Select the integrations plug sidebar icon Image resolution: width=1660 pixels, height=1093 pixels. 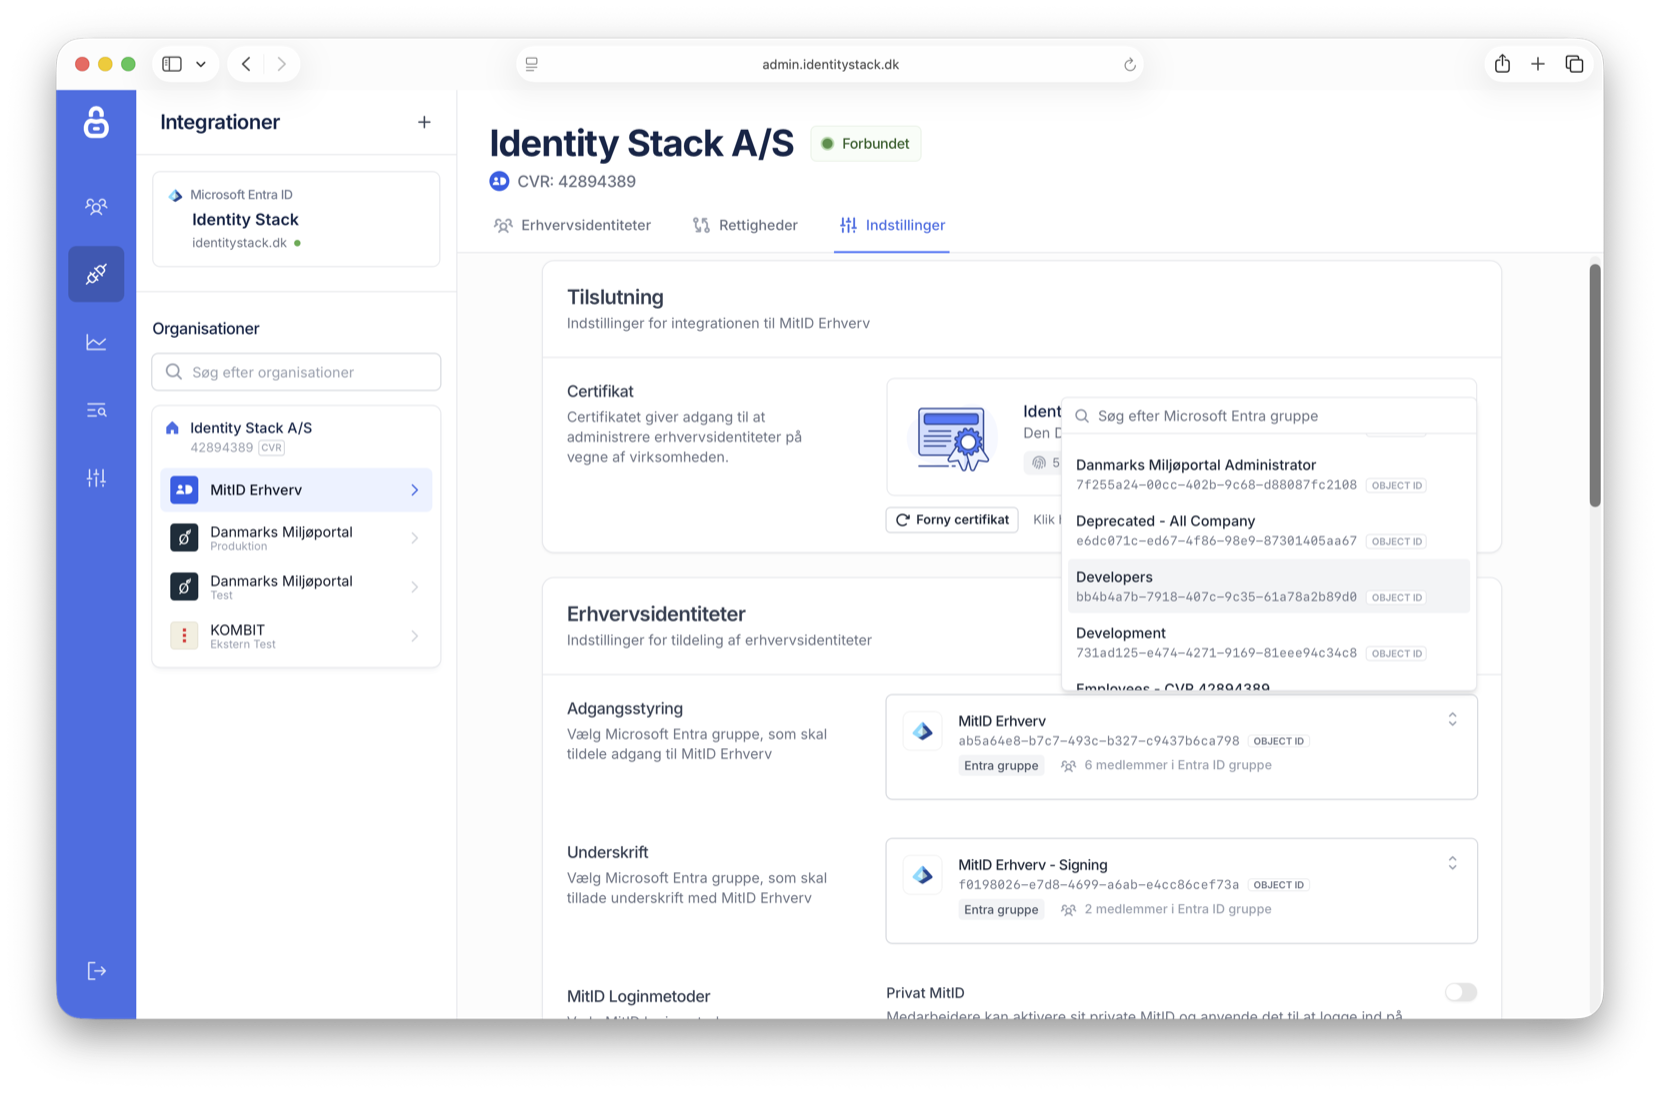pos(96,274)
